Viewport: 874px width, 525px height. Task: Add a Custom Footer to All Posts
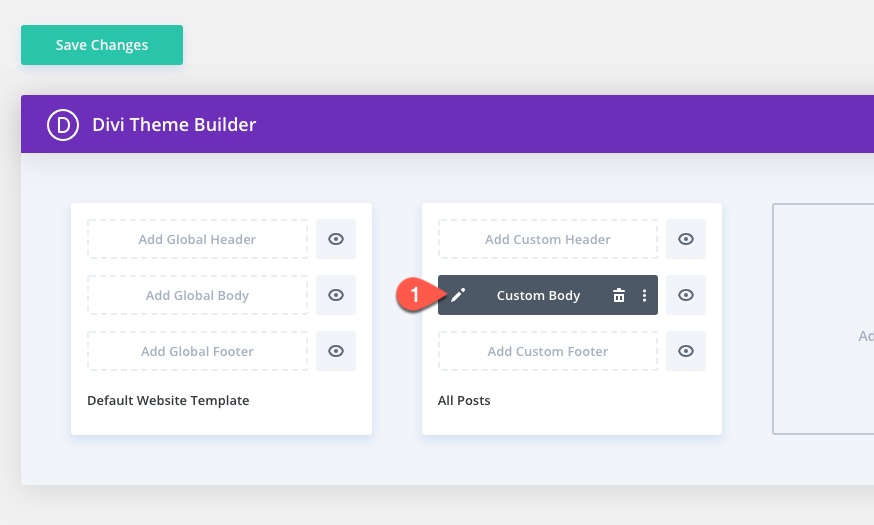(x=547, y=351)
